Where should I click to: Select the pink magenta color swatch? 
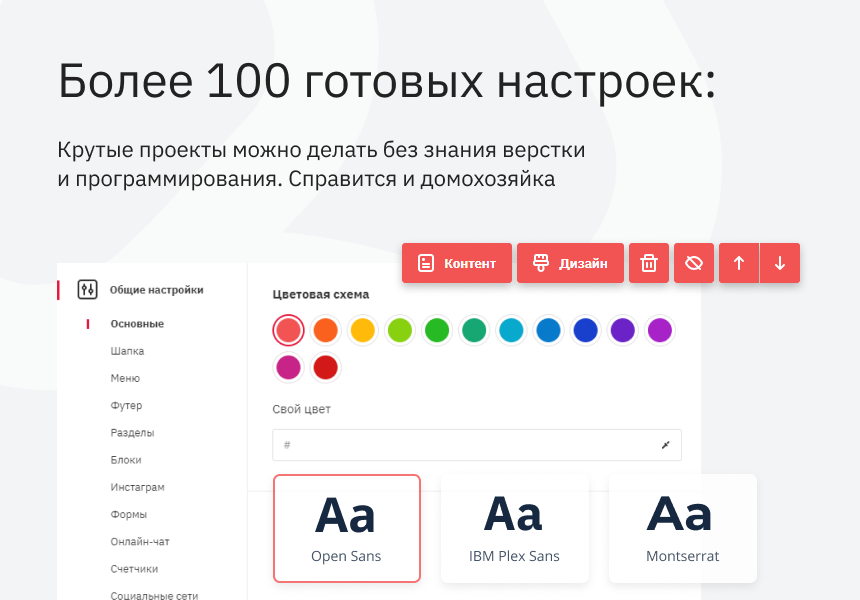[288, 367]
